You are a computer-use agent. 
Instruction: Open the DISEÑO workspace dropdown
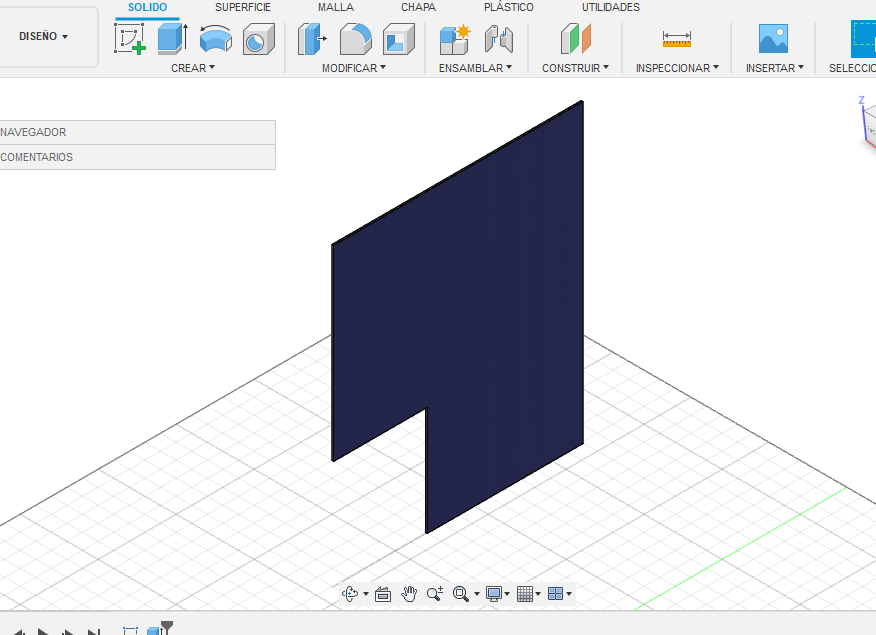(43, 36)
